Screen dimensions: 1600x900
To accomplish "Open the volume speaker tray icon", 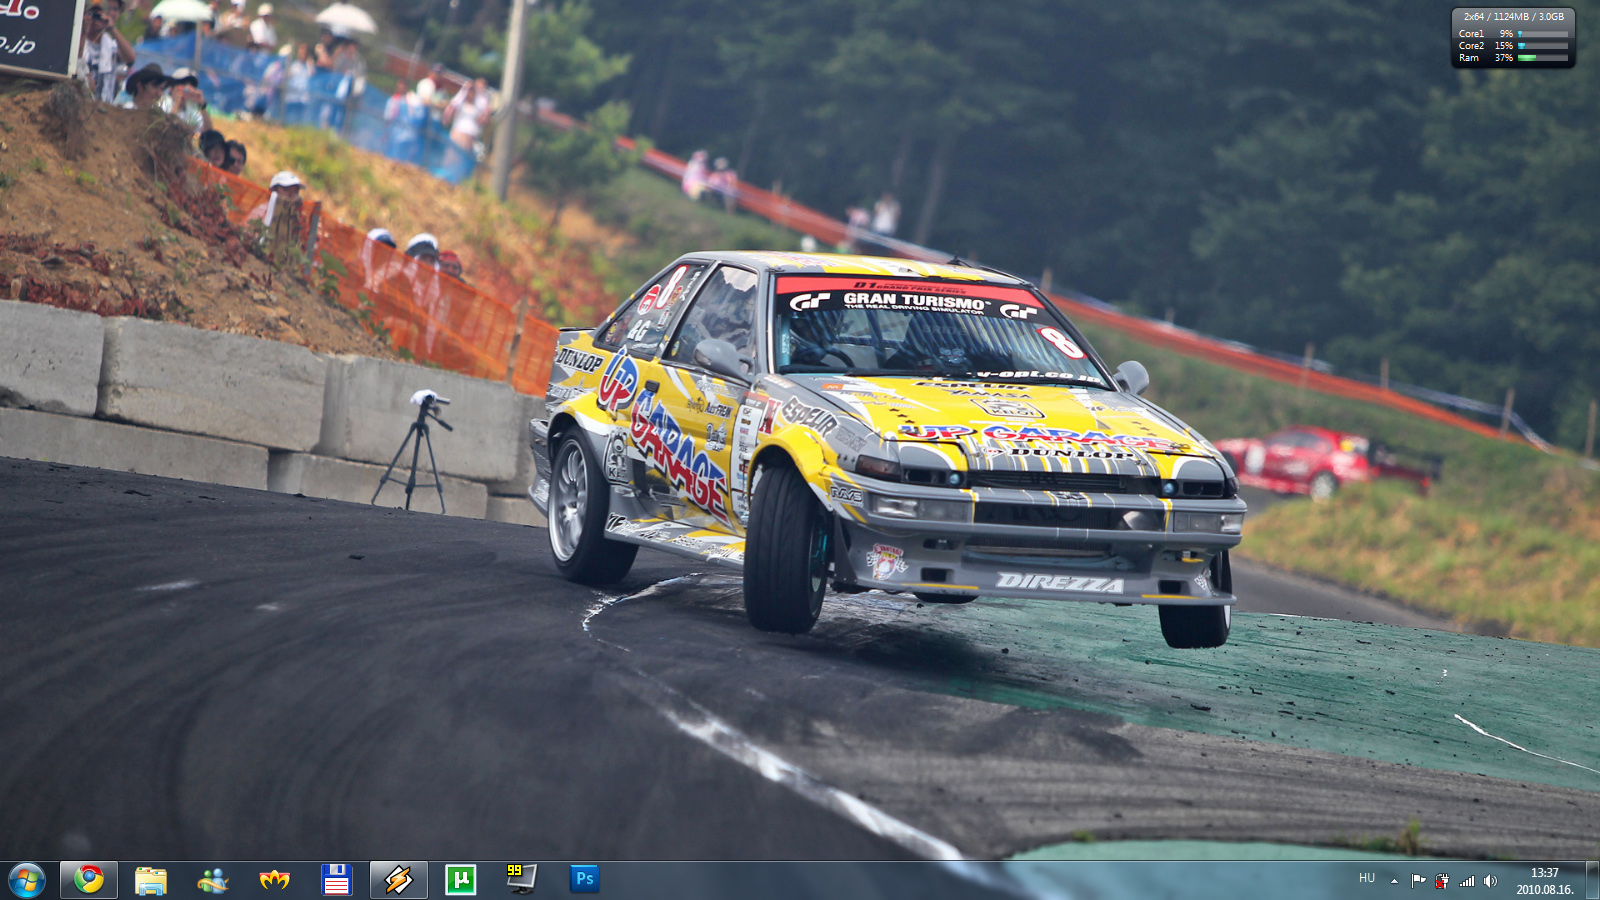I will (x=1491, y=881).
